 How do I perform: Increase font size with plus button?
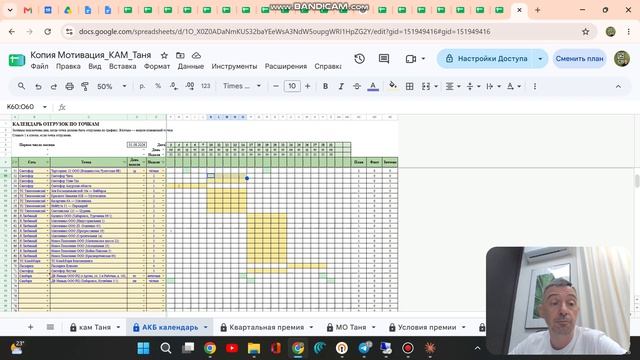[x=308, y=86]
